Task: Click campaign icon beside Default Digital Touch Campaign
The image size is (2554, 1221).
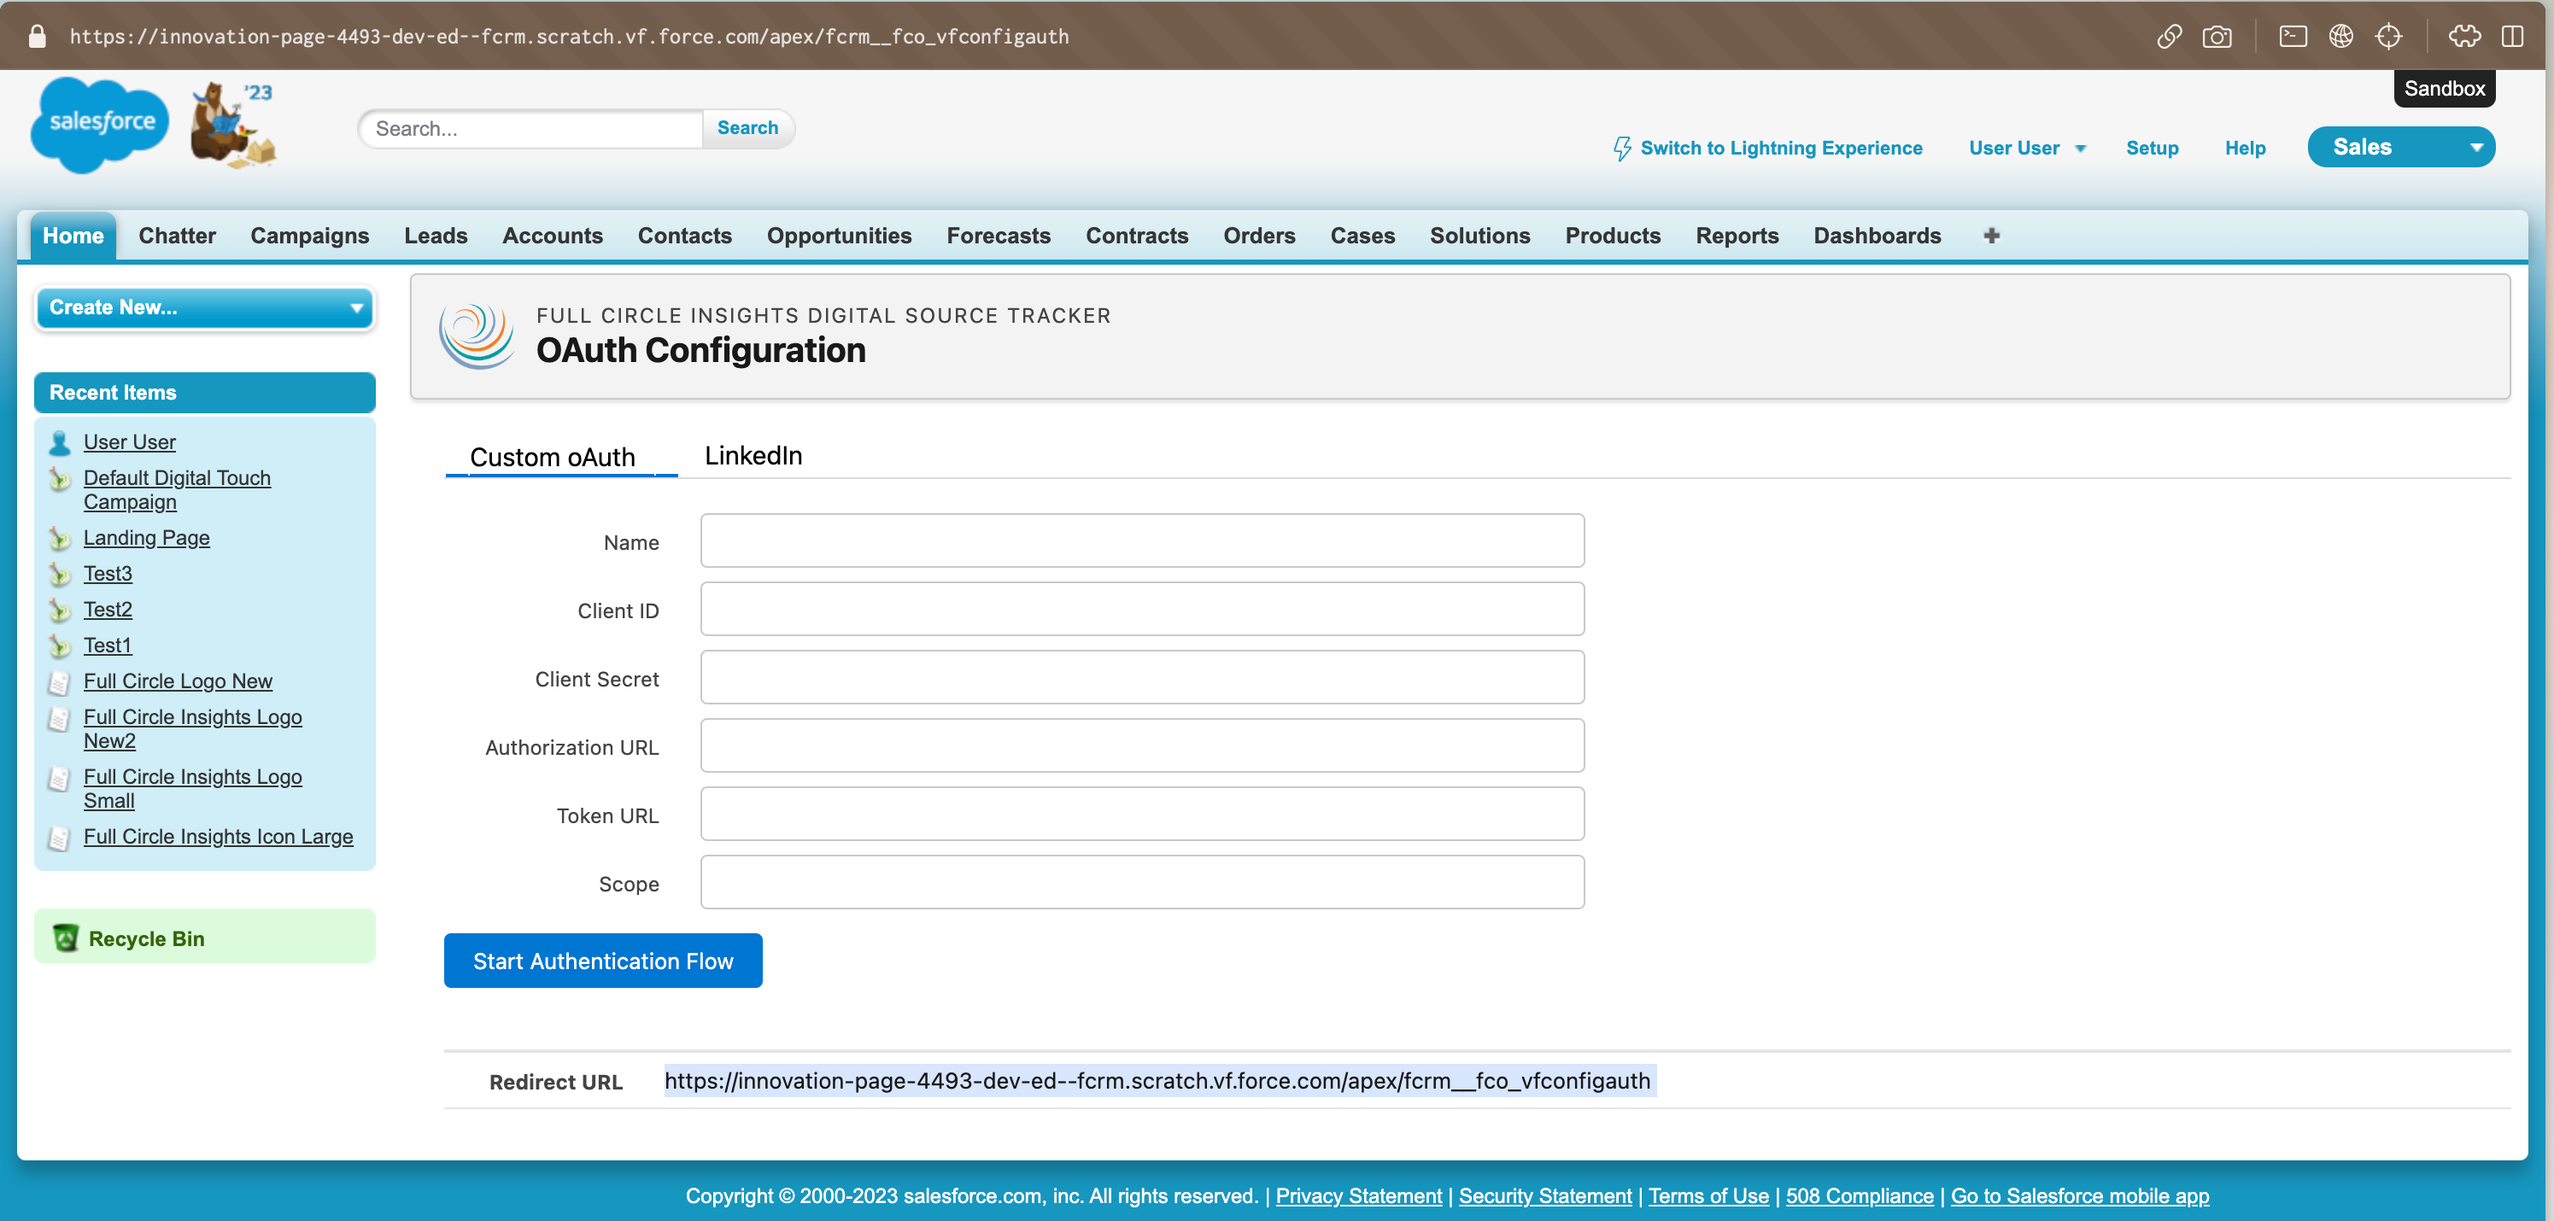Action: click(x=60, y=480)
